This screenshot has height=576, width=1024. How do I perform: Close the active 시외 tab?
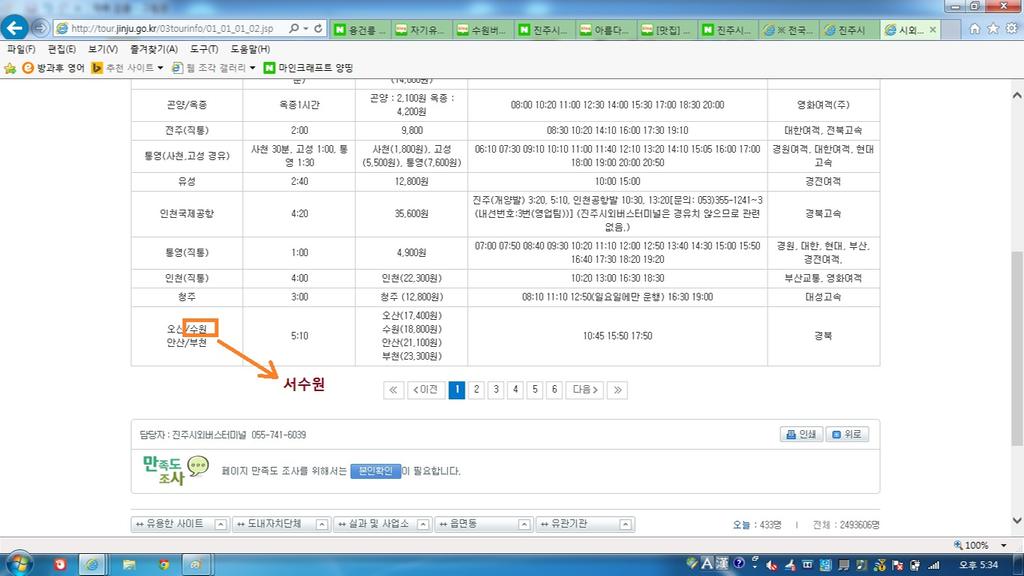tap(933, 30)
